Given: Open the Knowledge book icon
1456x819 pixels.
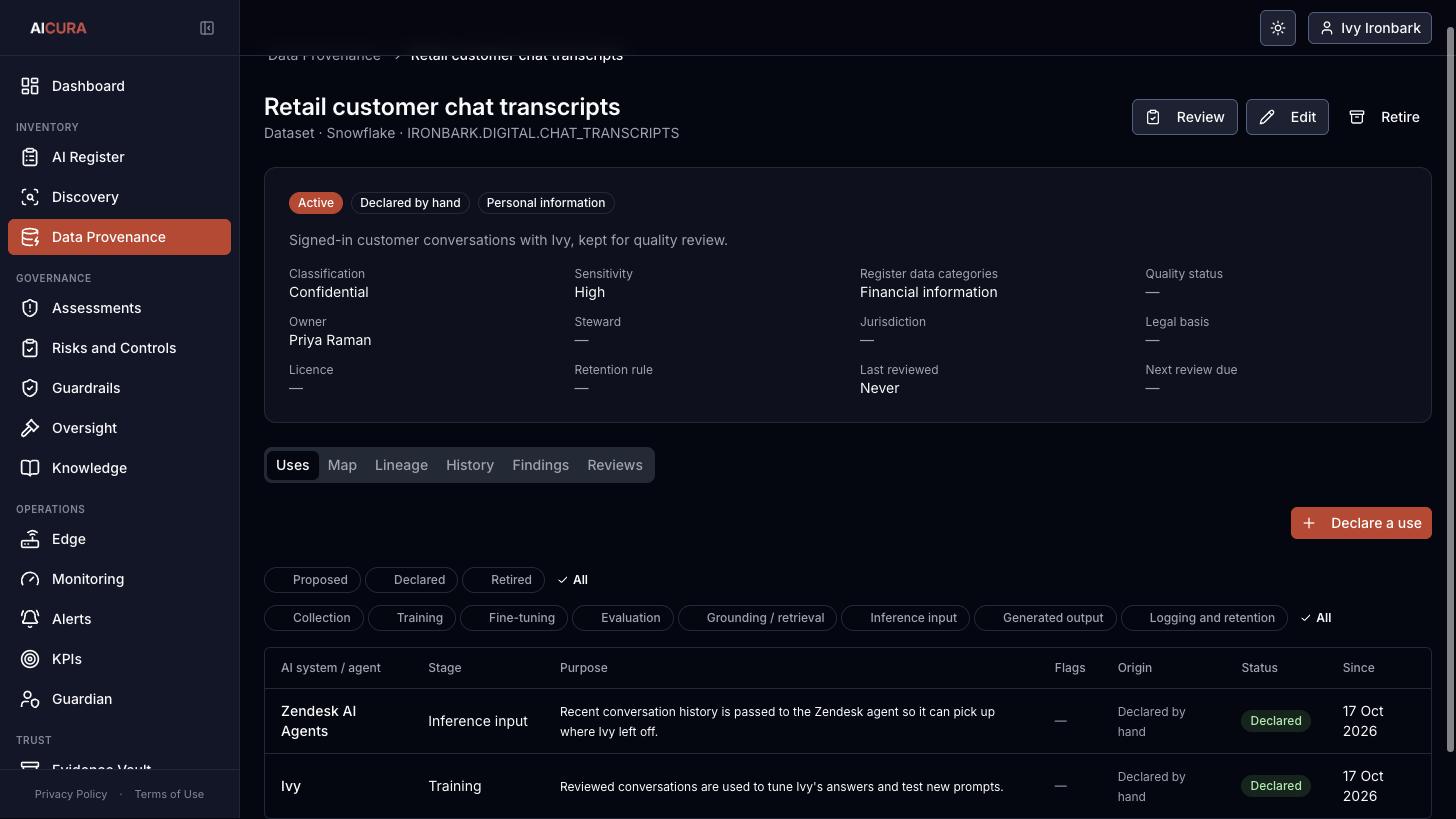Looking at the screenshot, I should coord(30,468).
